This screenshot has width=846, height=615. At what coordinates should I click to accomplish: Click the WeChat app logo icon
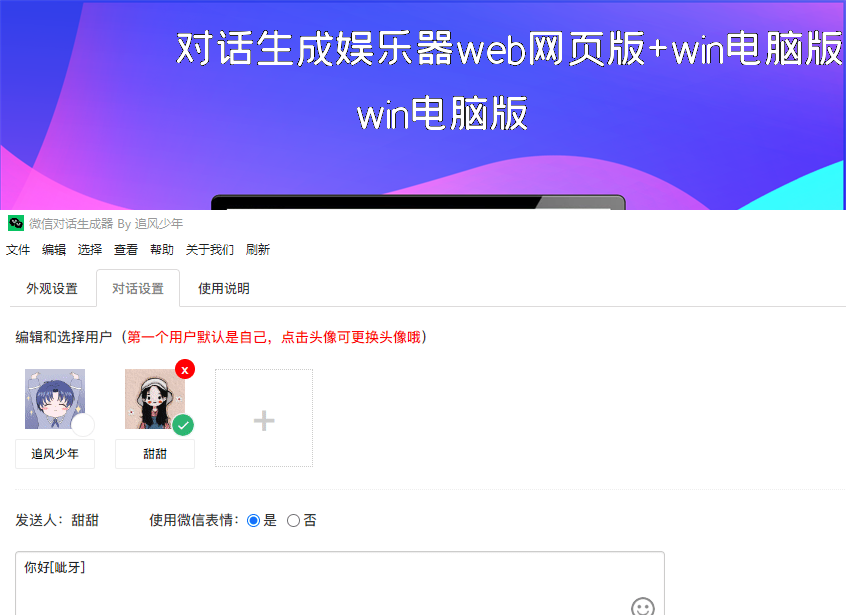(x=16, y=223)
